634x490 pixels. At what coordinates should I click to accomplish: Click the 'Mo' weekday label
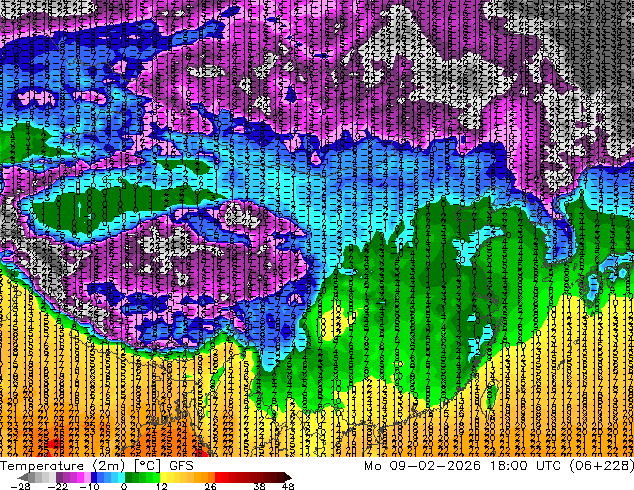(x=372, y=466)
